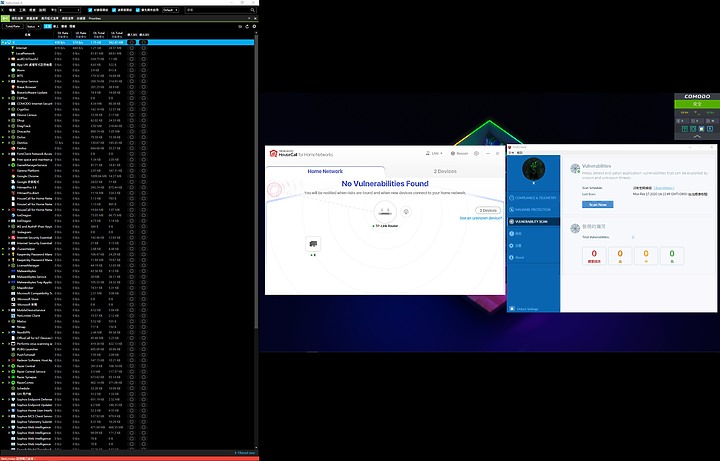Viewport: 720px width, 461px height.
Task: Open NetLimiter list settings gear icon
Action: point(254,27)
